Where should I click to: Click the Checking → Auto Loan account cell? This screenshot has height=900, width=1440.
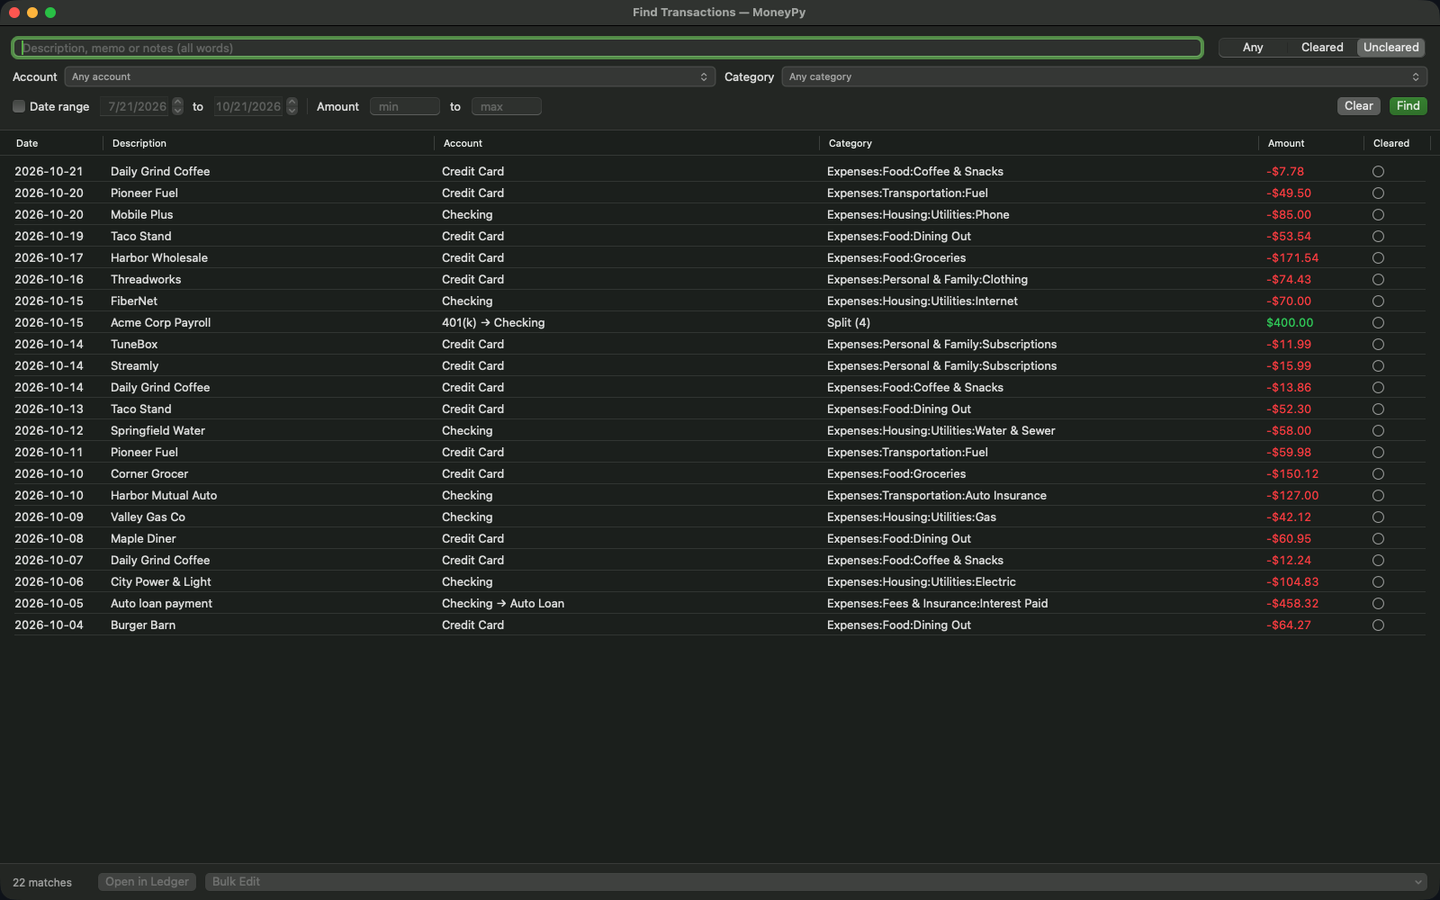pyautogui.click(x=503, y=604)
